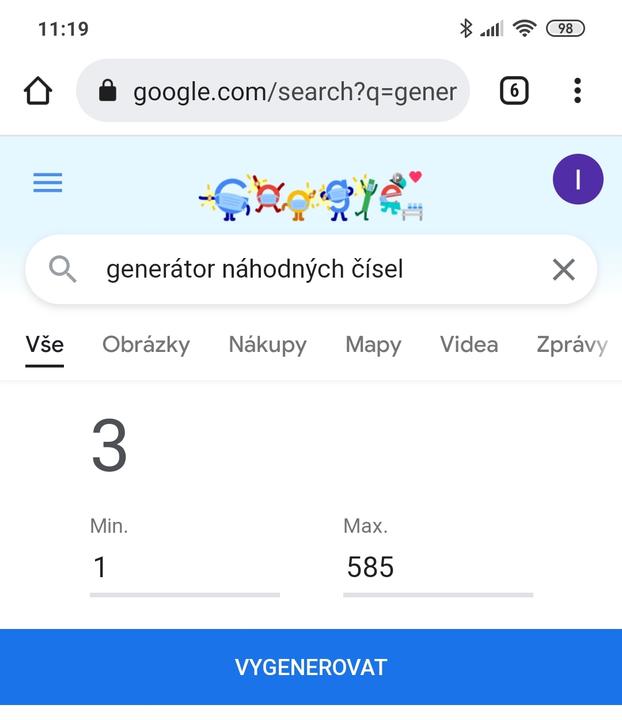Switch to the Nákupy tab
The height and width of the screenshot is (720, 622).
[x=267, y=345]
